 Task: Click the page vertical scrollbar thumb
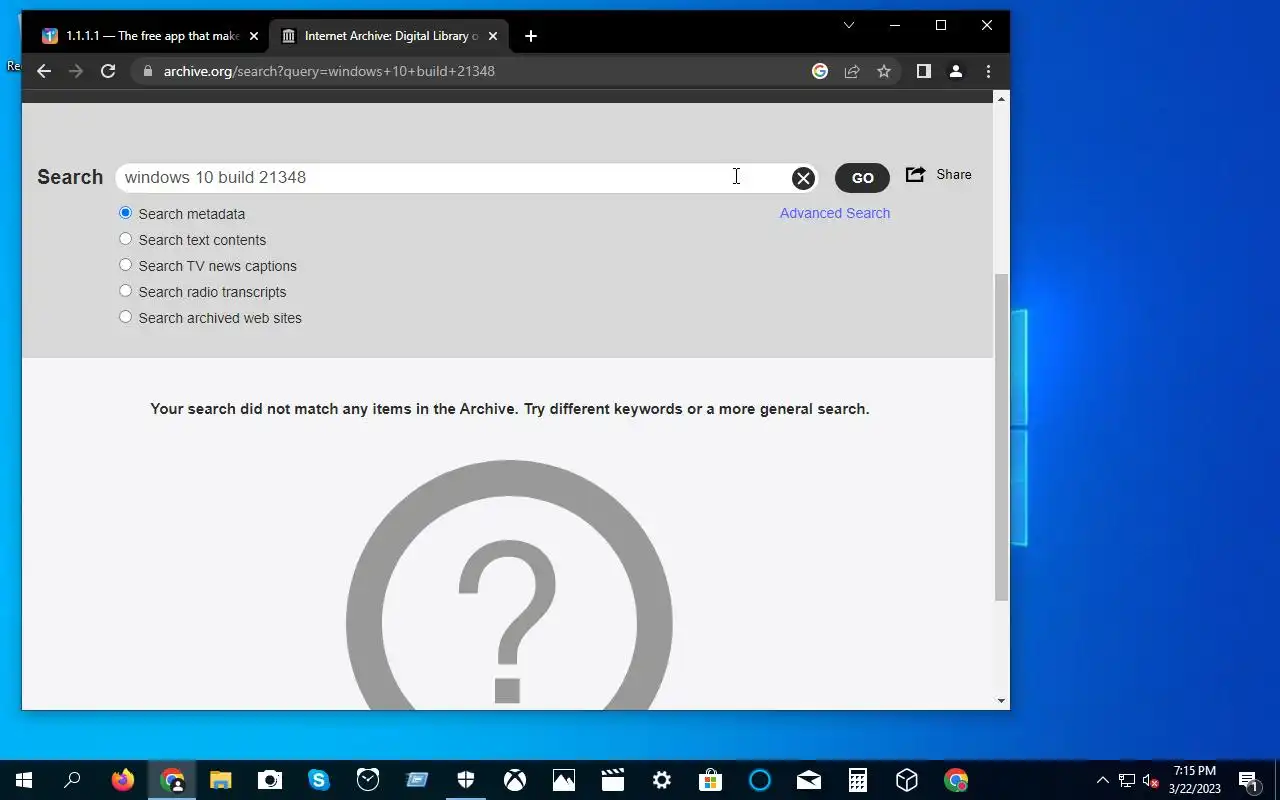click(1002, 437)
